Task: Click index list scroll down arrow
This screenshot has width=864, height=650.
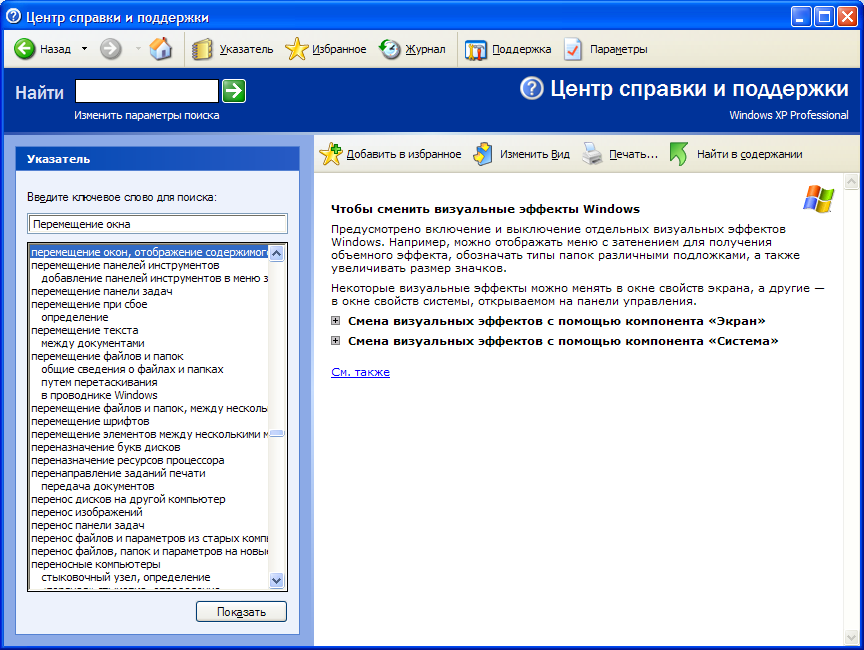Action: [x=277, y=580]
